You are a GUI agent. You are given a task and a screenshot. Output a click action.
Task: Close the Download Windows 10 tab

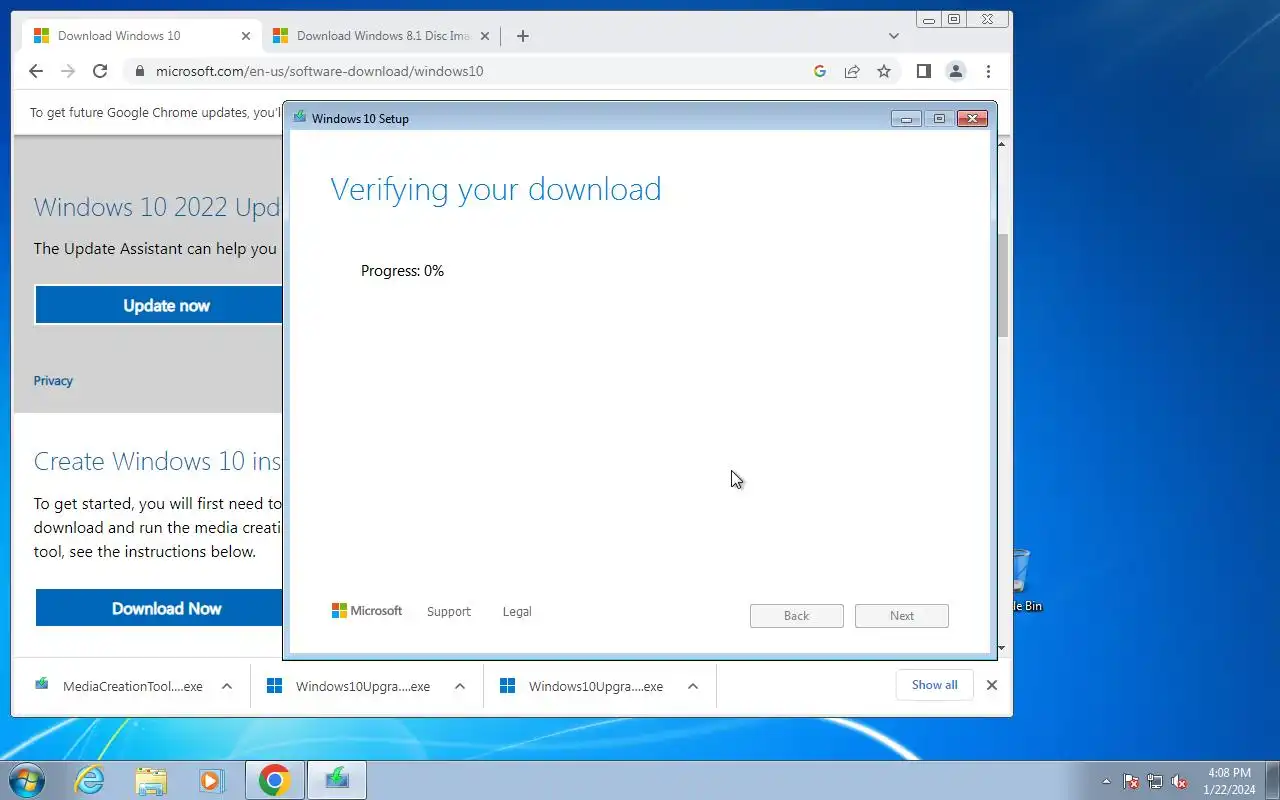click(x=246, y=36)
